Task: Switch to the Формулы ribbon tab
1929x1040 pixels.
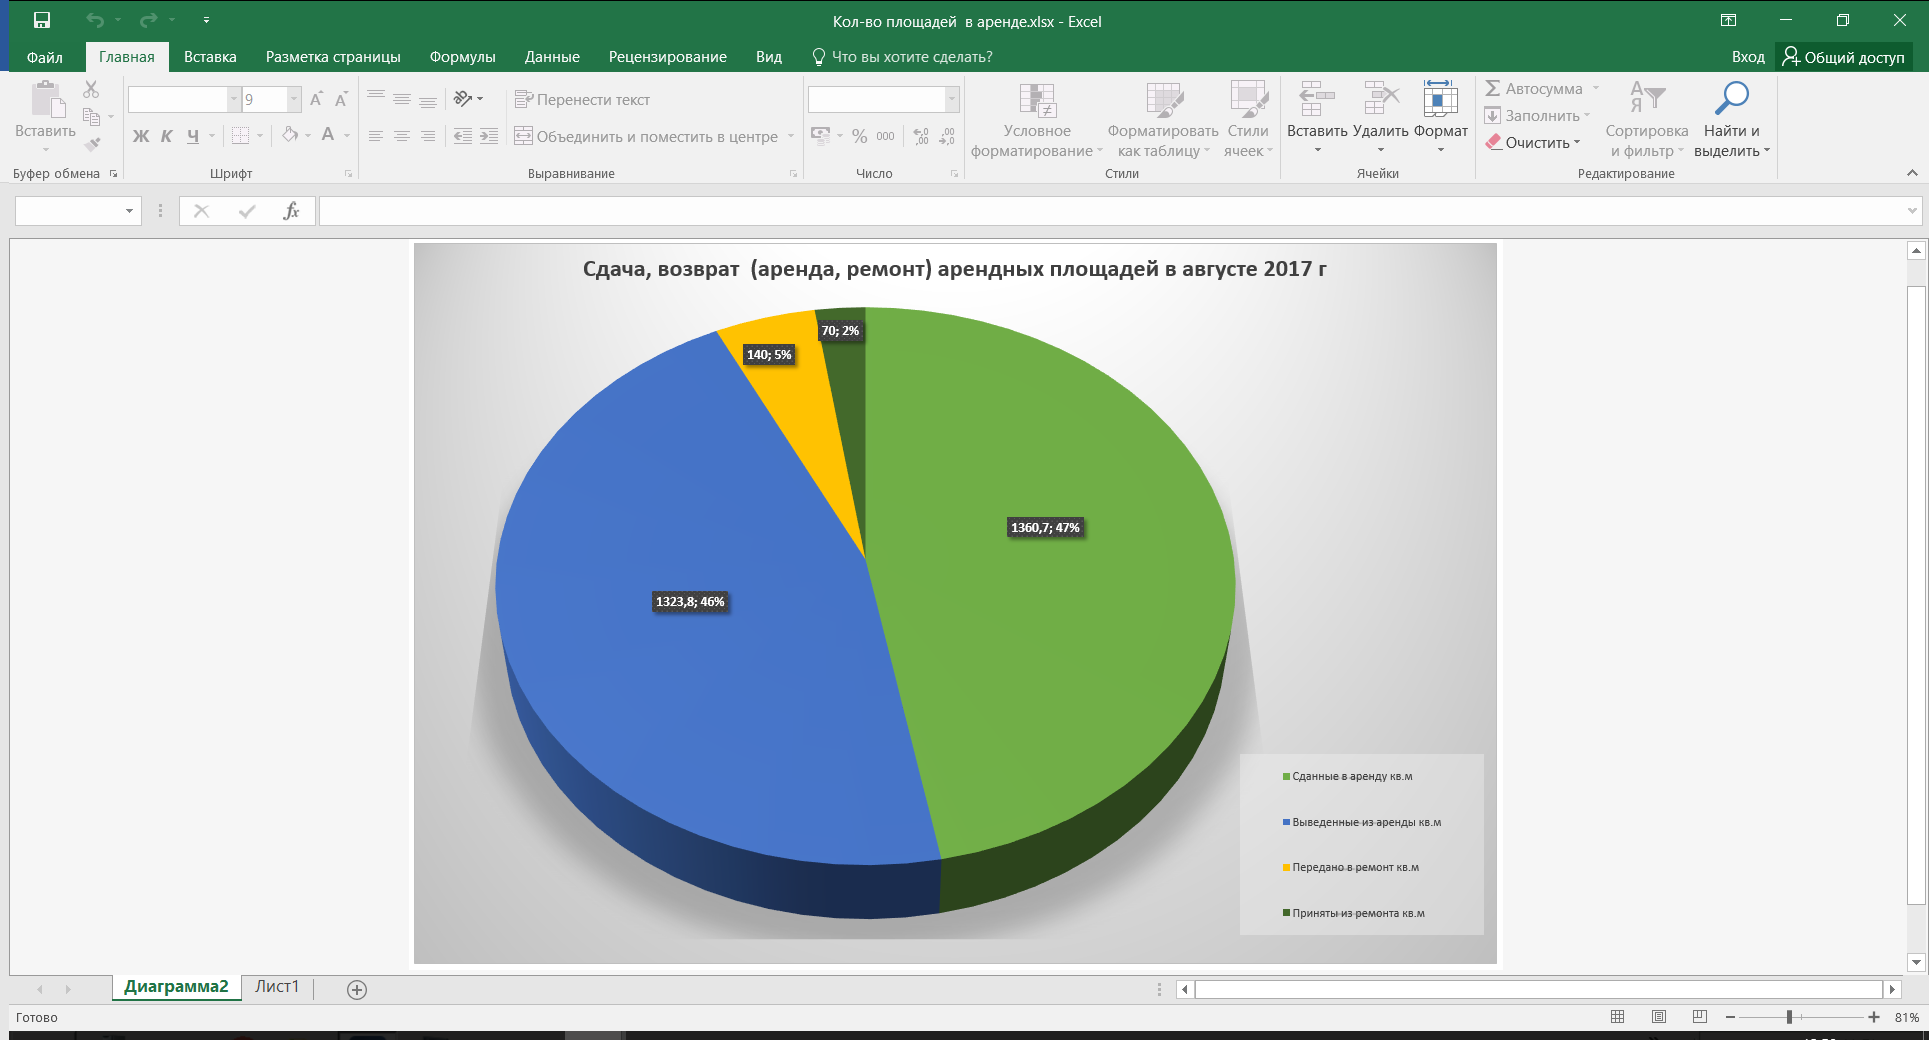Action: pyautogui.click(x=463, y=57)
